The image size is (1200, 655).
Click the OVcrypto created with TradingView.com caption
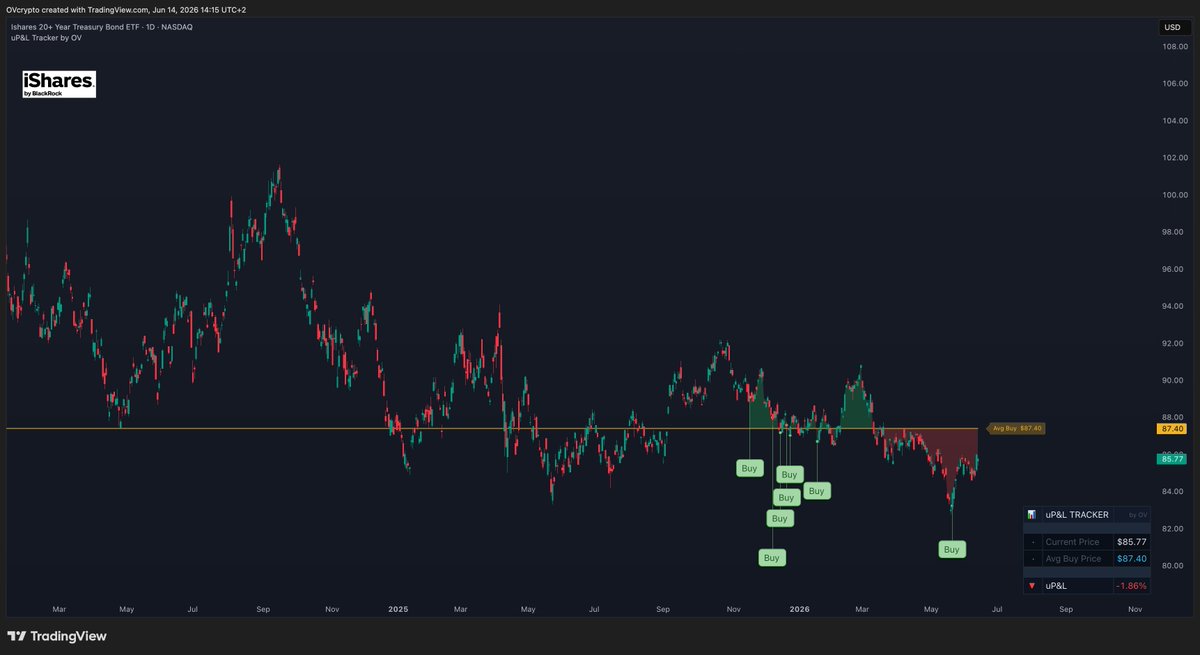click(126, 9)
